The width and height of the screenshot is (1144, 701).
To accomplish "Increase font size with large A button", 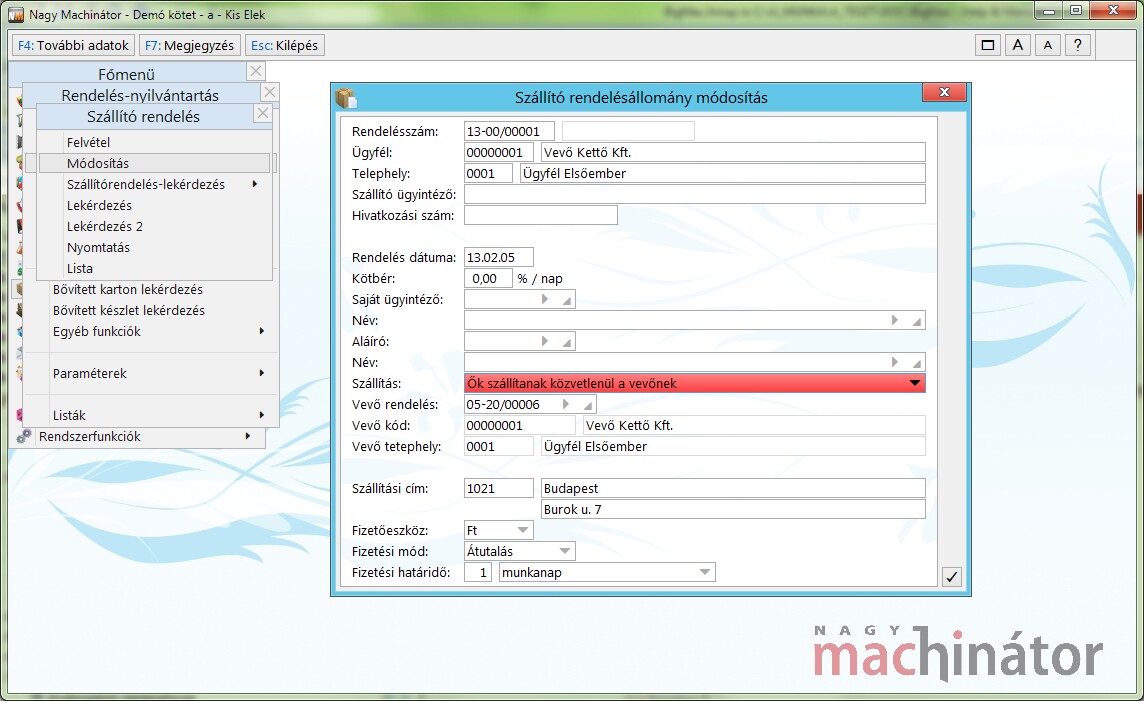I will pyautogui.click(x=1018, y=45).
